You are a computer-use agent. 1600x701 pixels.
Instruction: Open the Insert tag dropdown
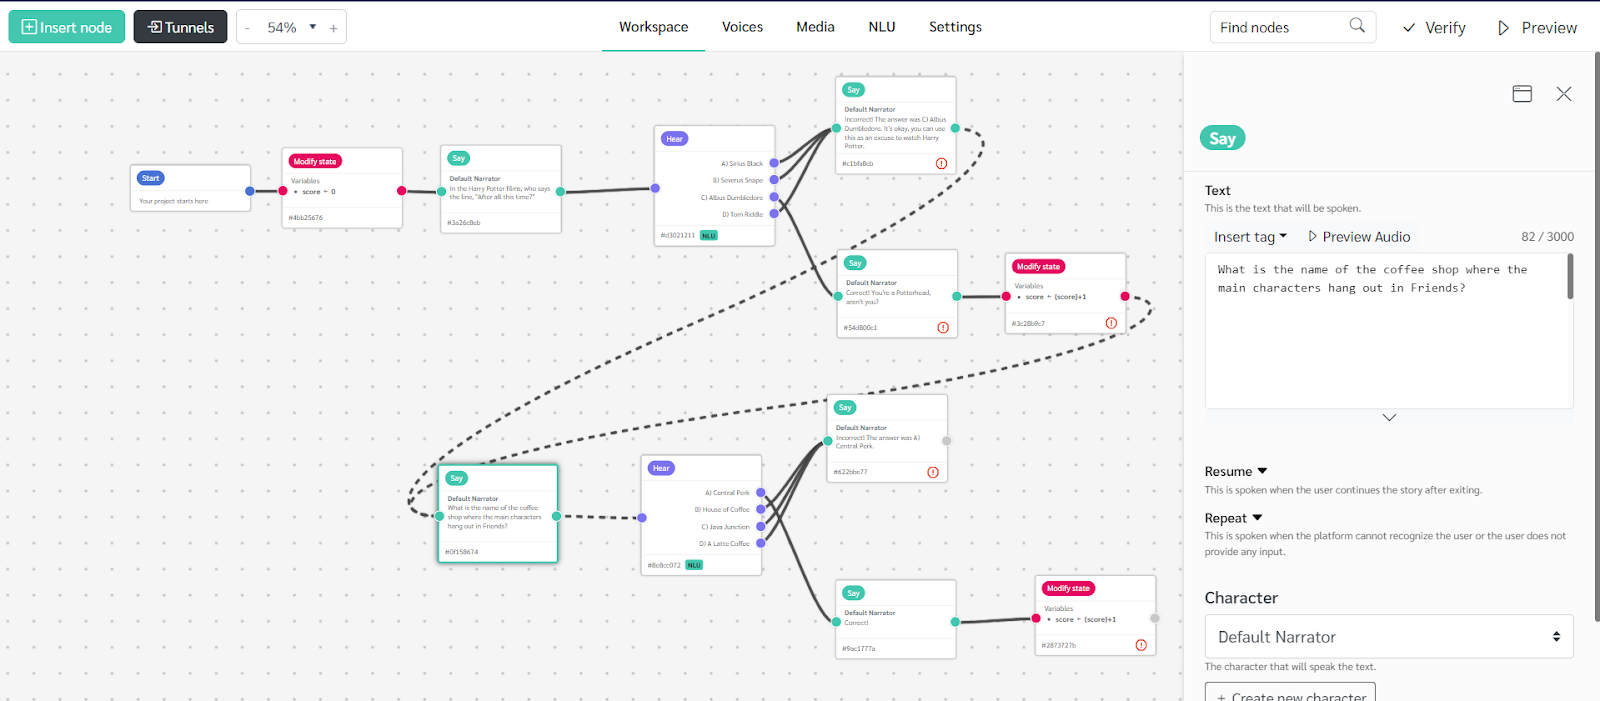coord(1250,237)
